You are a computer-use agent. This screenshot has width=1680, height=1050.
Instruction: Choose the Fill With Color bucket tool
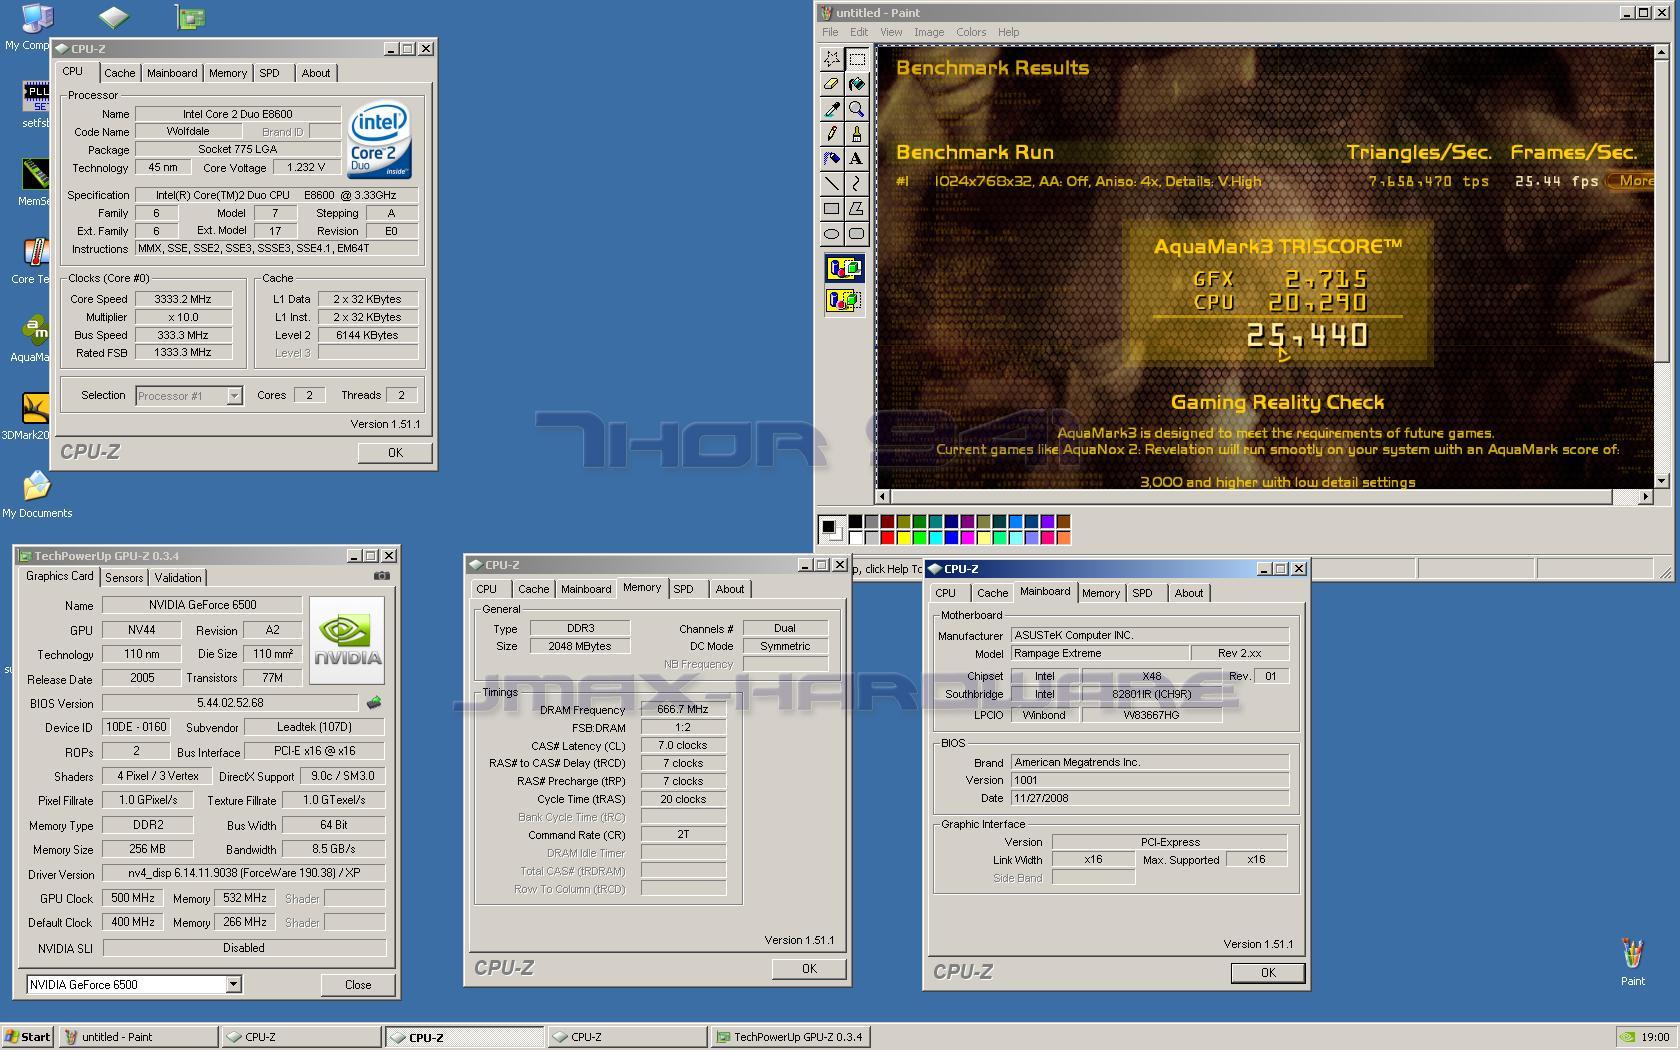tap(856, 84)
